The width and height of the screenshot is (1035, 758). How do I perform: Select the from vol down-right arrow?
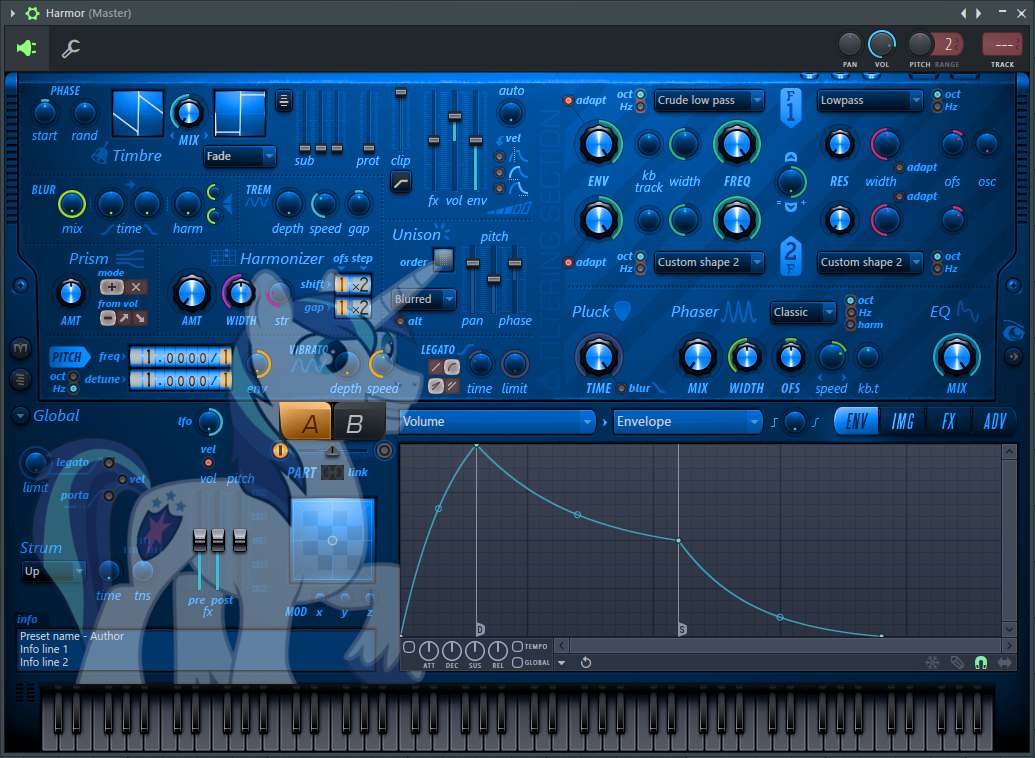coord(140,318)
